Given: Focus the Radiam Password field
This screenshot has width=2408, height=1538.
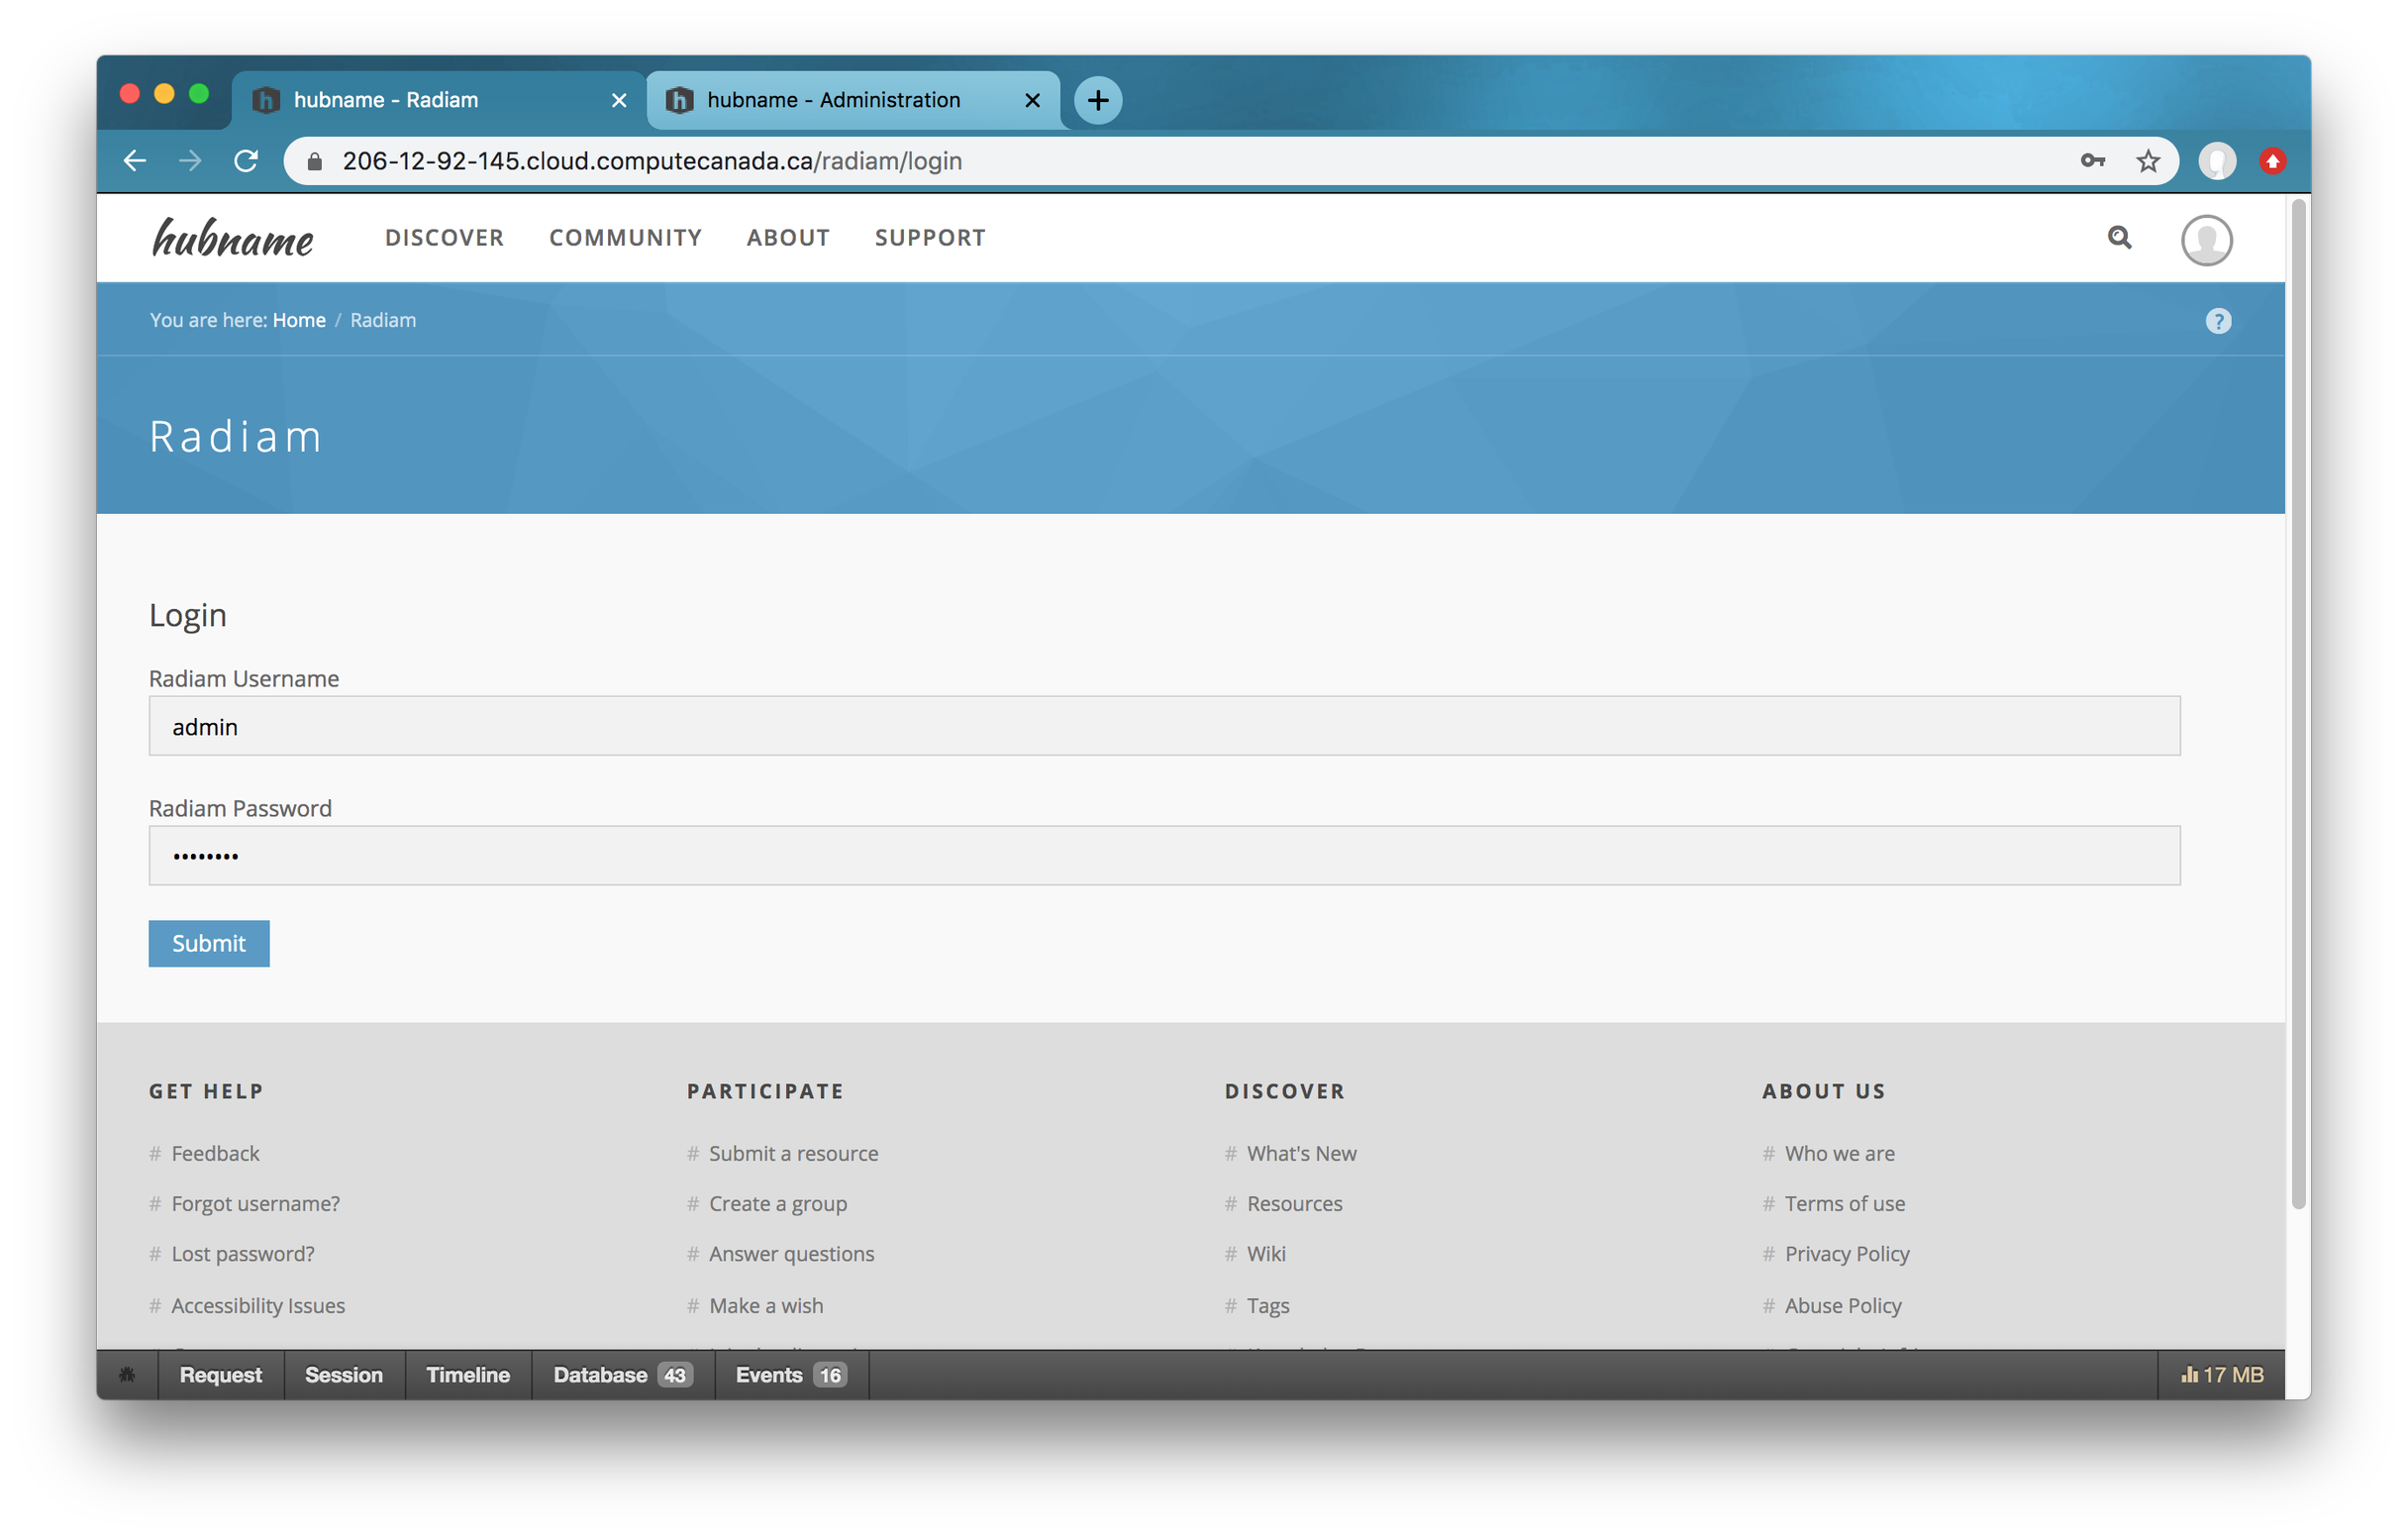Looking at the screenshot, I should coord(1164,855).
